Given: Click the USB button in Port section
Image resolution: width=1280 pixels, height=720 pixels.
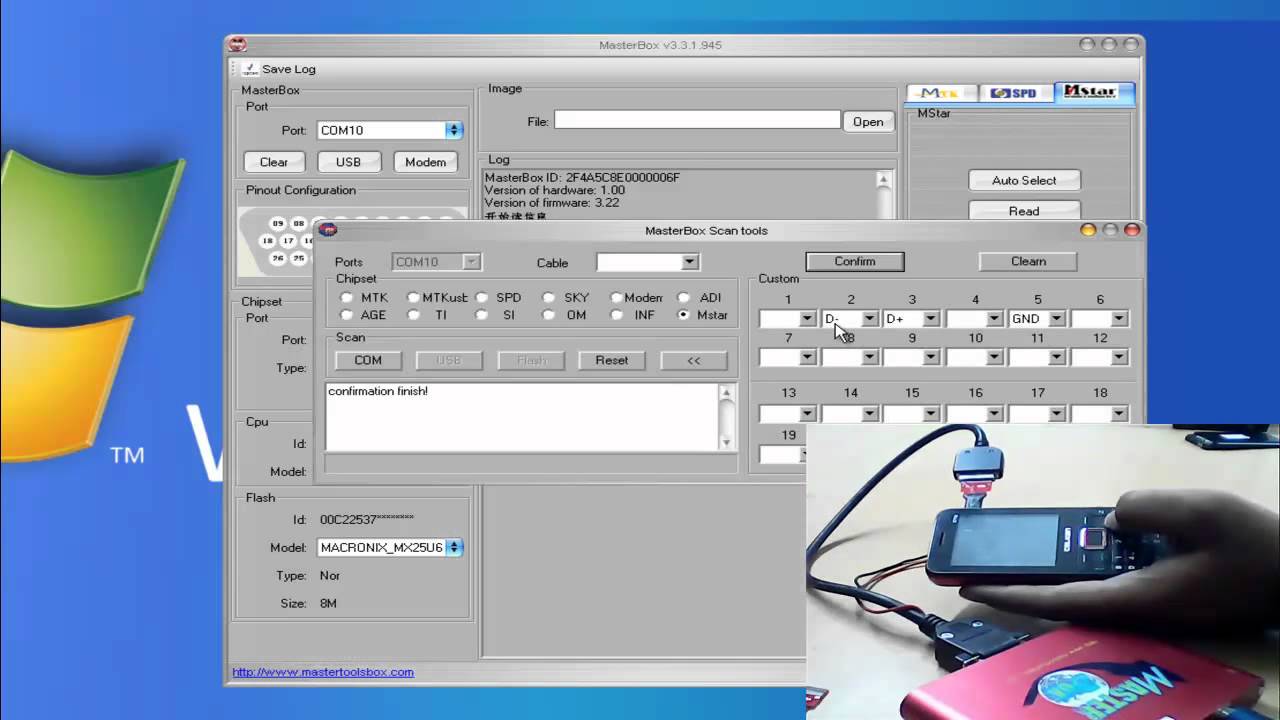Looking at the screenshot, I should pyautogui.click(x=348, y=162).
